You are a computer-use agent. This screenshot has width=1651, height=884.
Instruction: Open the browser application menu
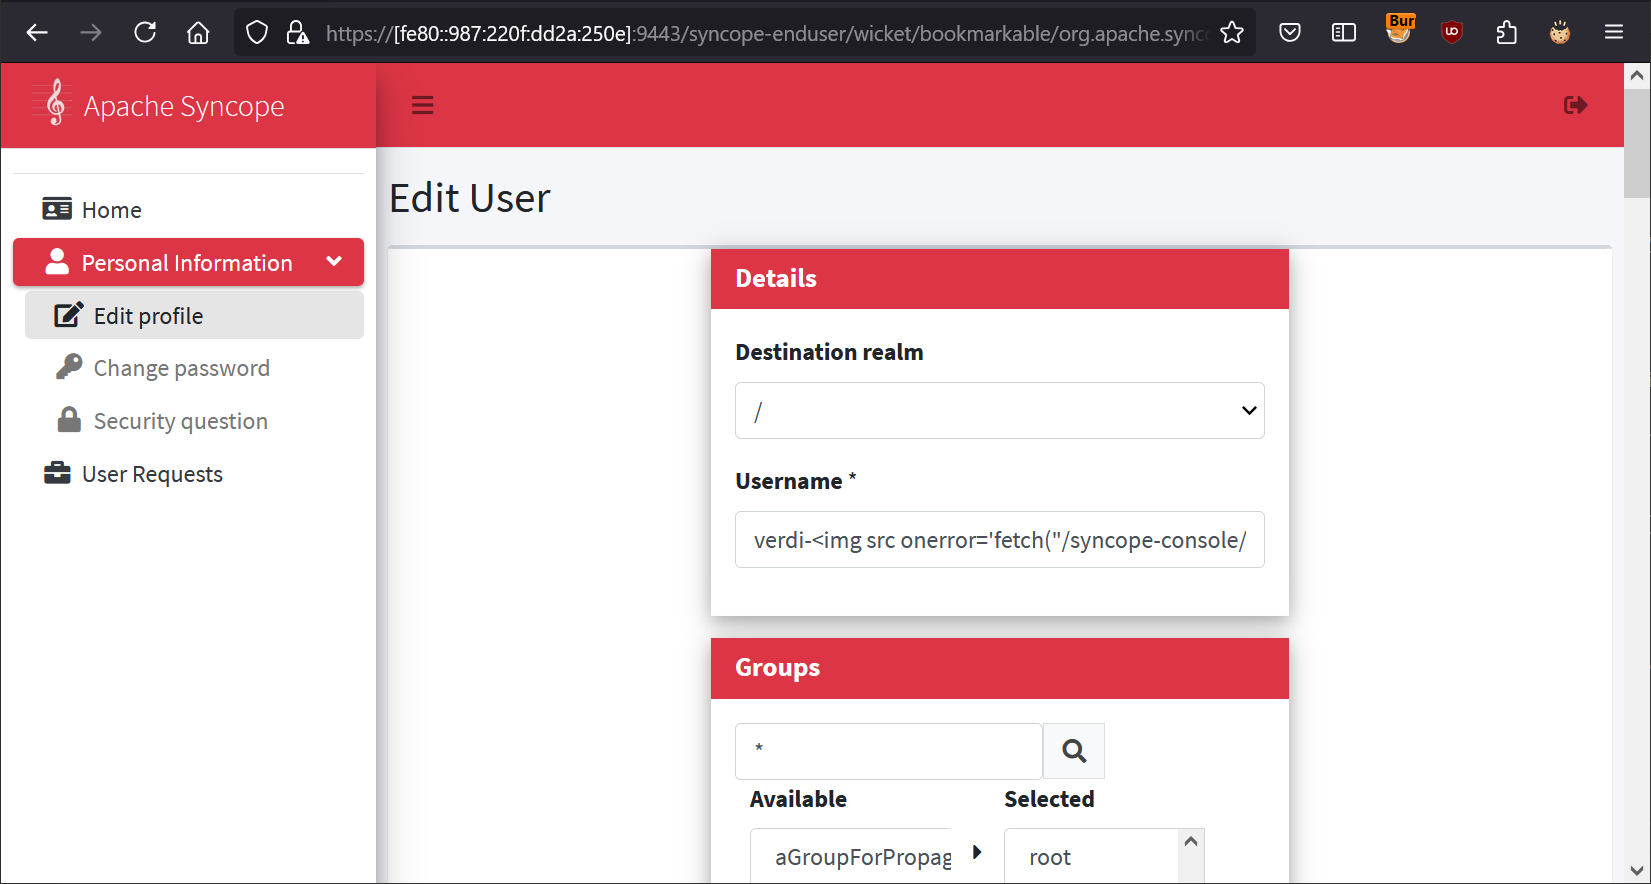pyautogui.click(x=1614, y=33)
